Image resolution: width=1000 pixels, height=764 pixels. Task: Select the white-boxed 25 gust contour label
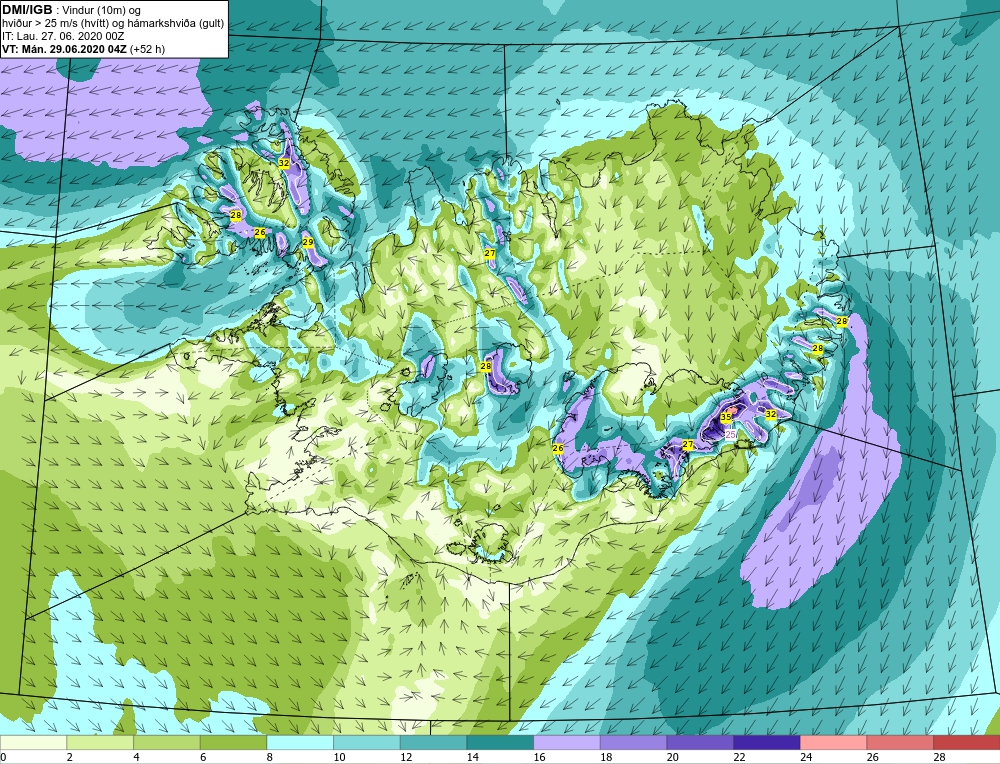732,434
